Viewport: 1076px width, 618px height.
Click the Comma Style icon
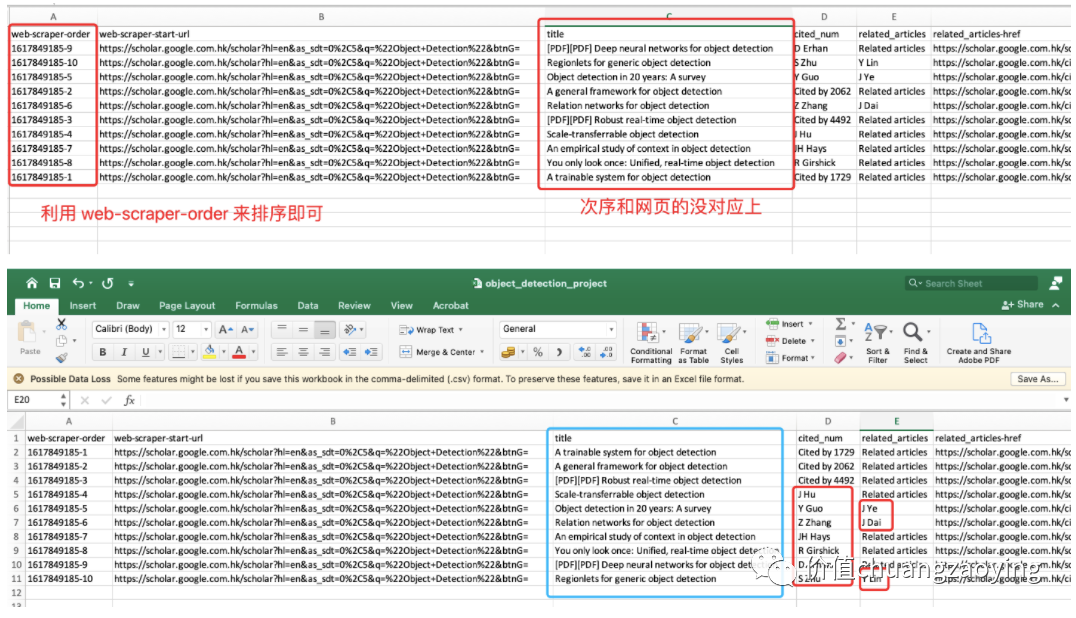click(x=559, y=352)
